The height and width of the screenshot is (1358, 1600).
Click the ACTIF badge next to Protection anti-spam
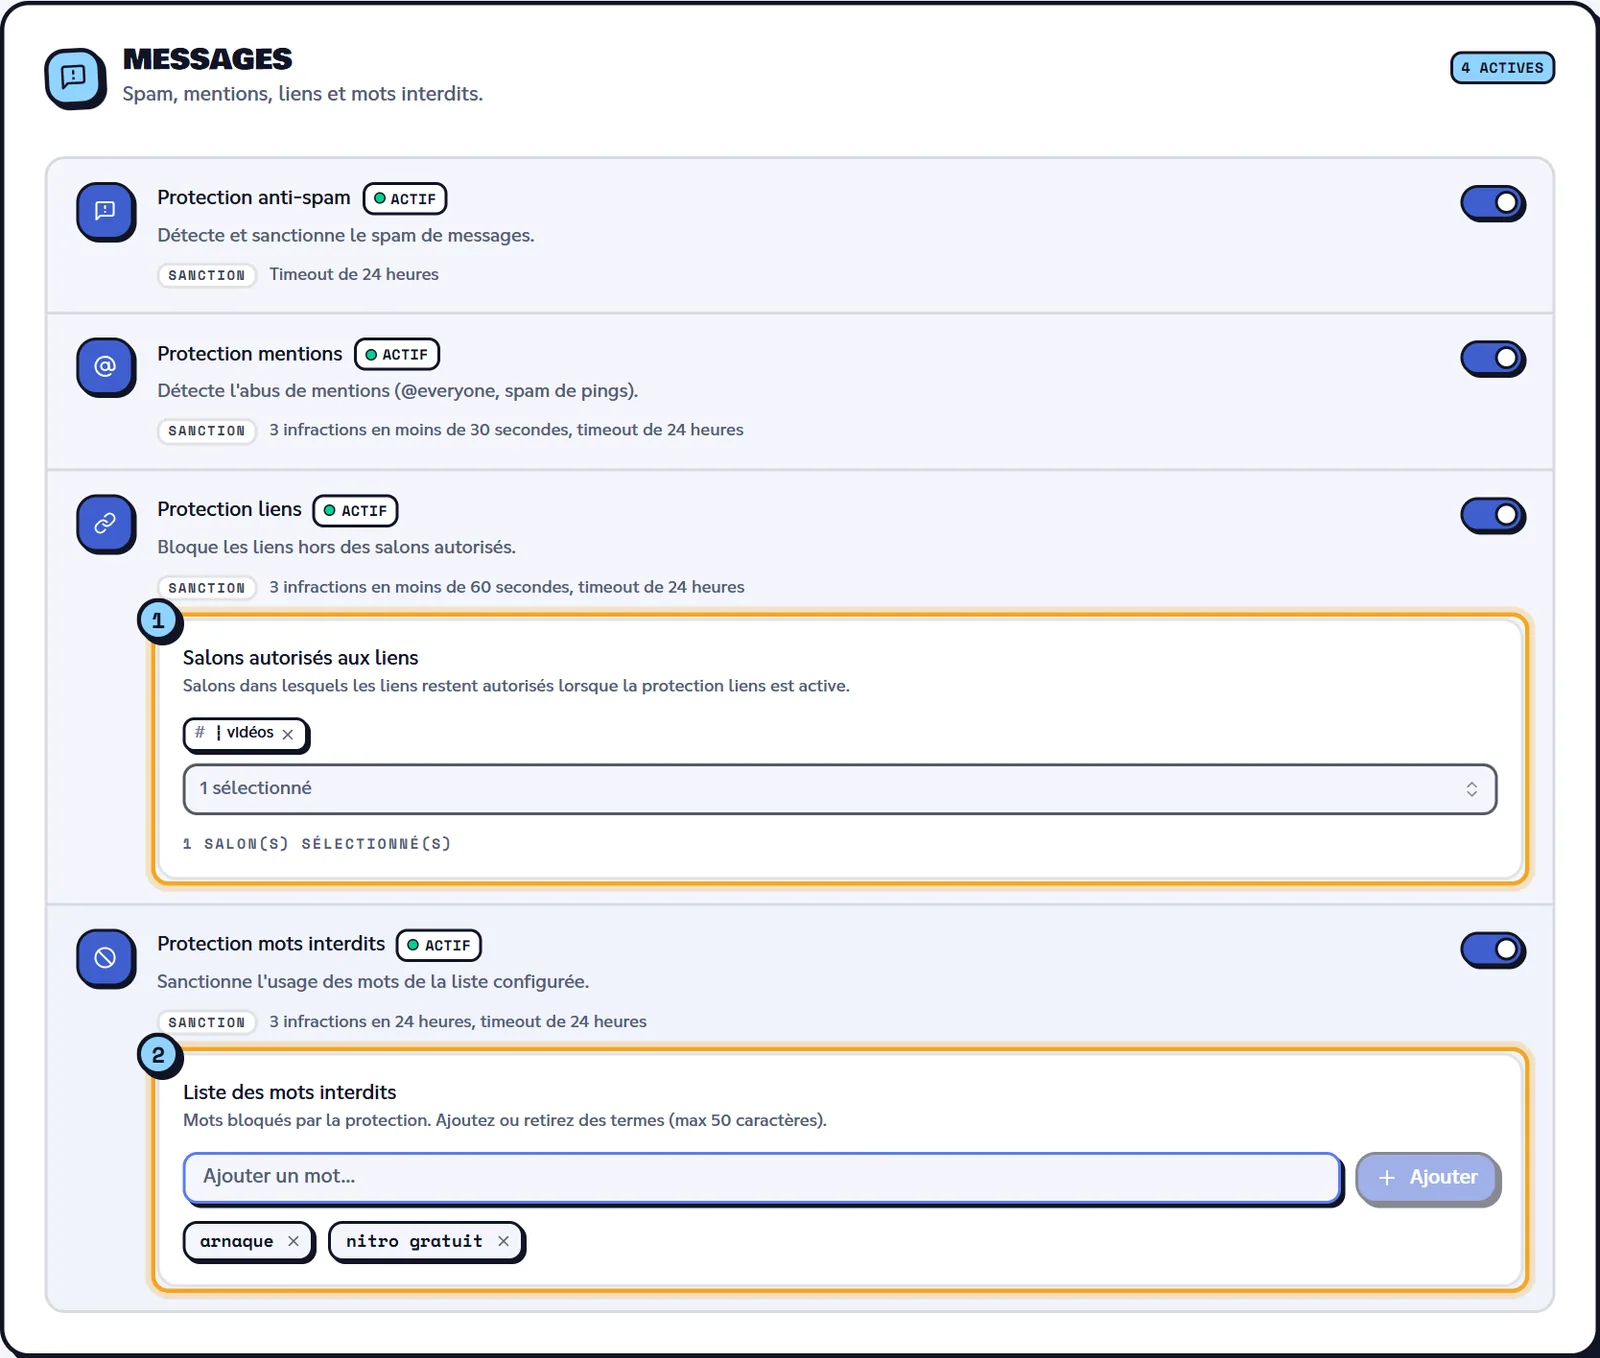(404, 198)
